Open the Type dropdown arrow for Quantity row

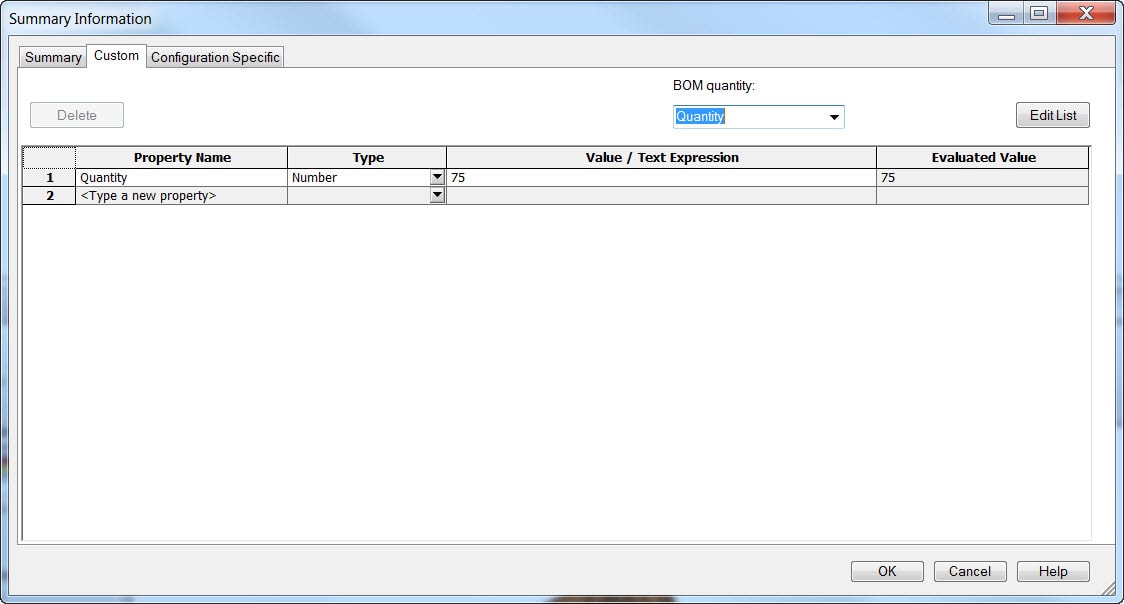tap(436, 177)
